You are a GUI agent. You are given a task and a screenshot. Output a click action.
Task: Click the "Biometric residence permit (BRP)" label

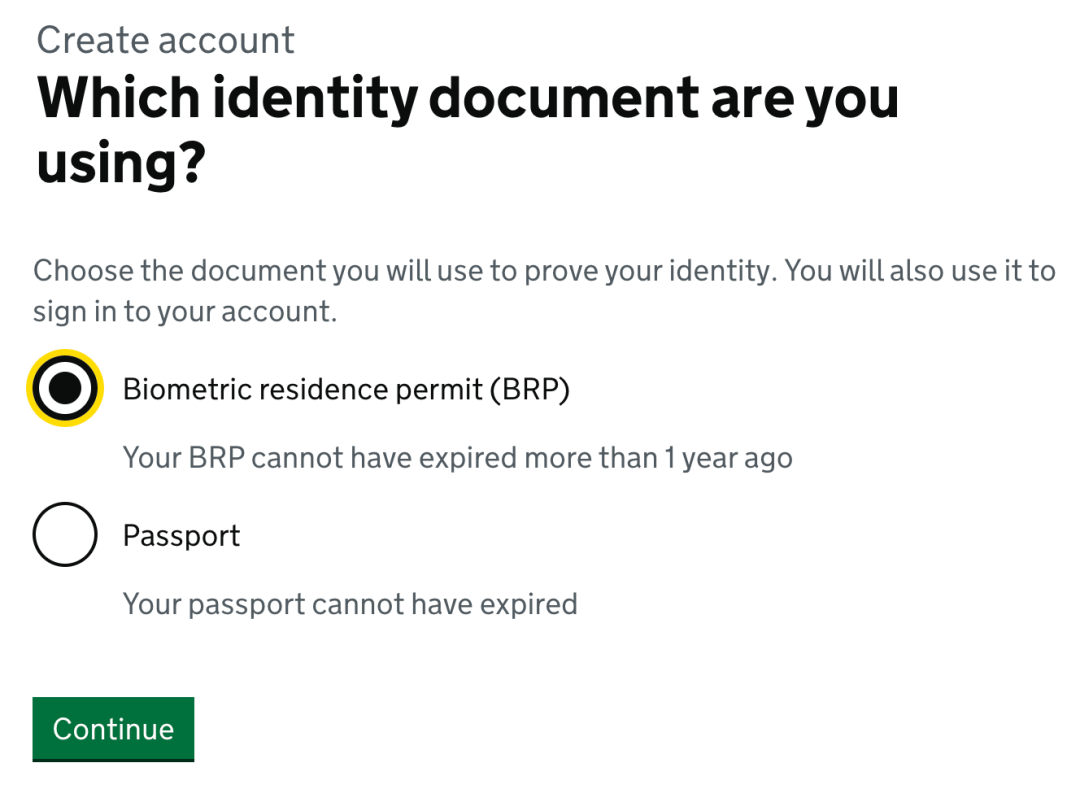pos(345,388)
